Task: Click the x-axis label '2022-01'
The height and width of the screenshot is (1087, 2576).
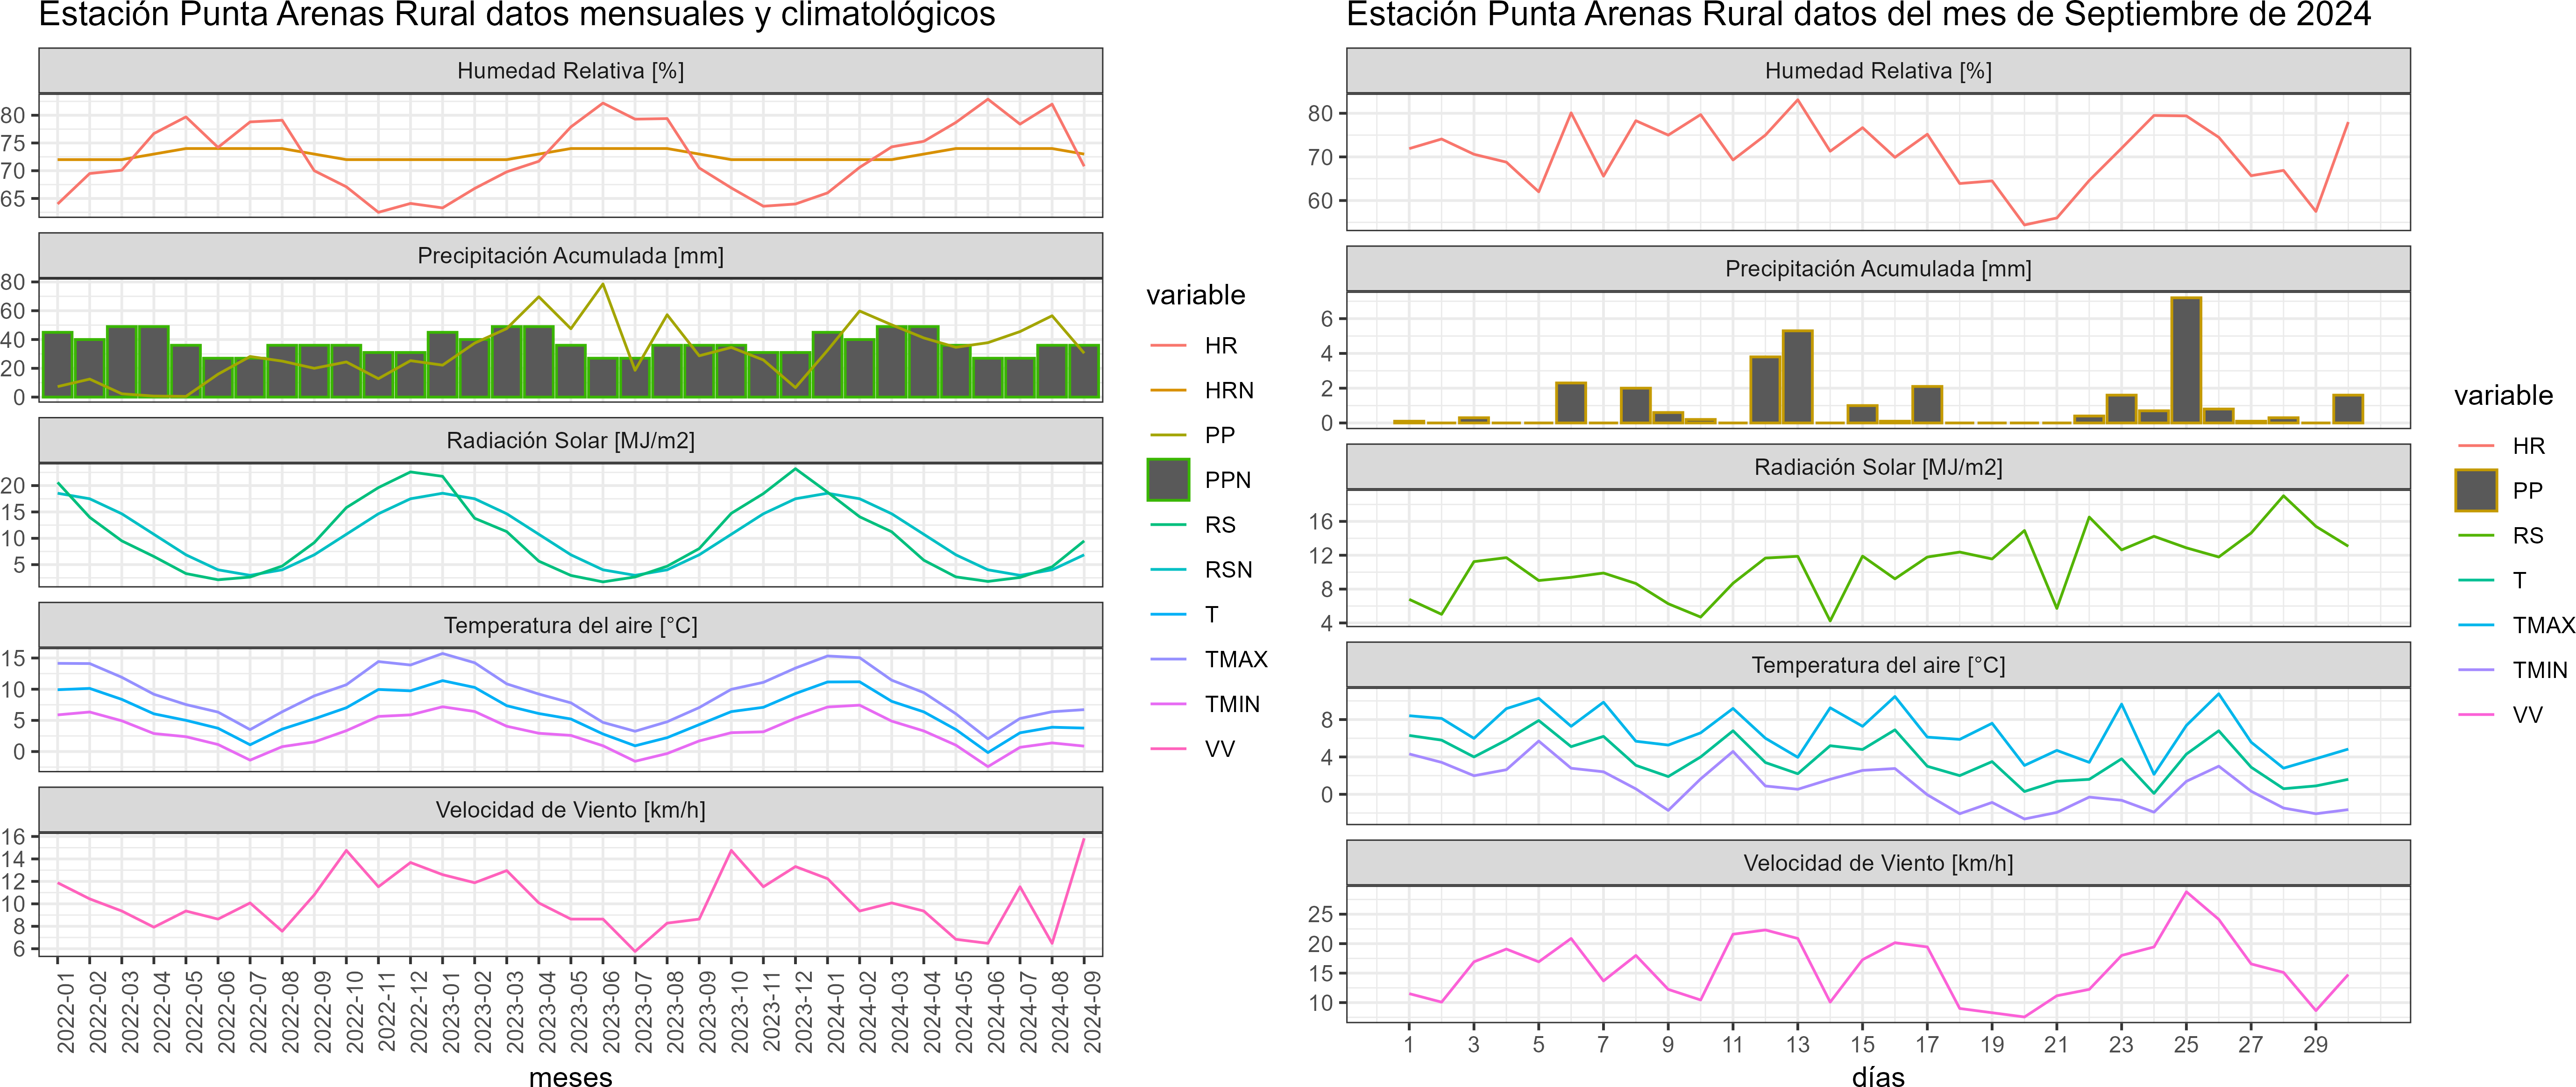Action: click(66, 1011)
